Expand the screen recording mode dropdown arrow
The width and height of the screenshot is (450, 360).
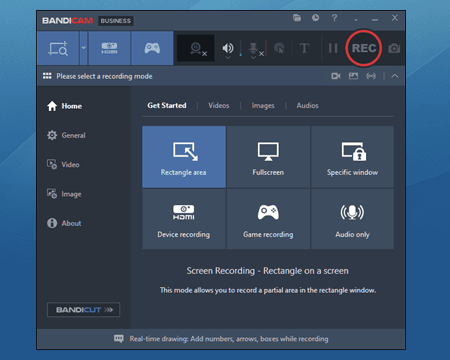click(84, 48)
